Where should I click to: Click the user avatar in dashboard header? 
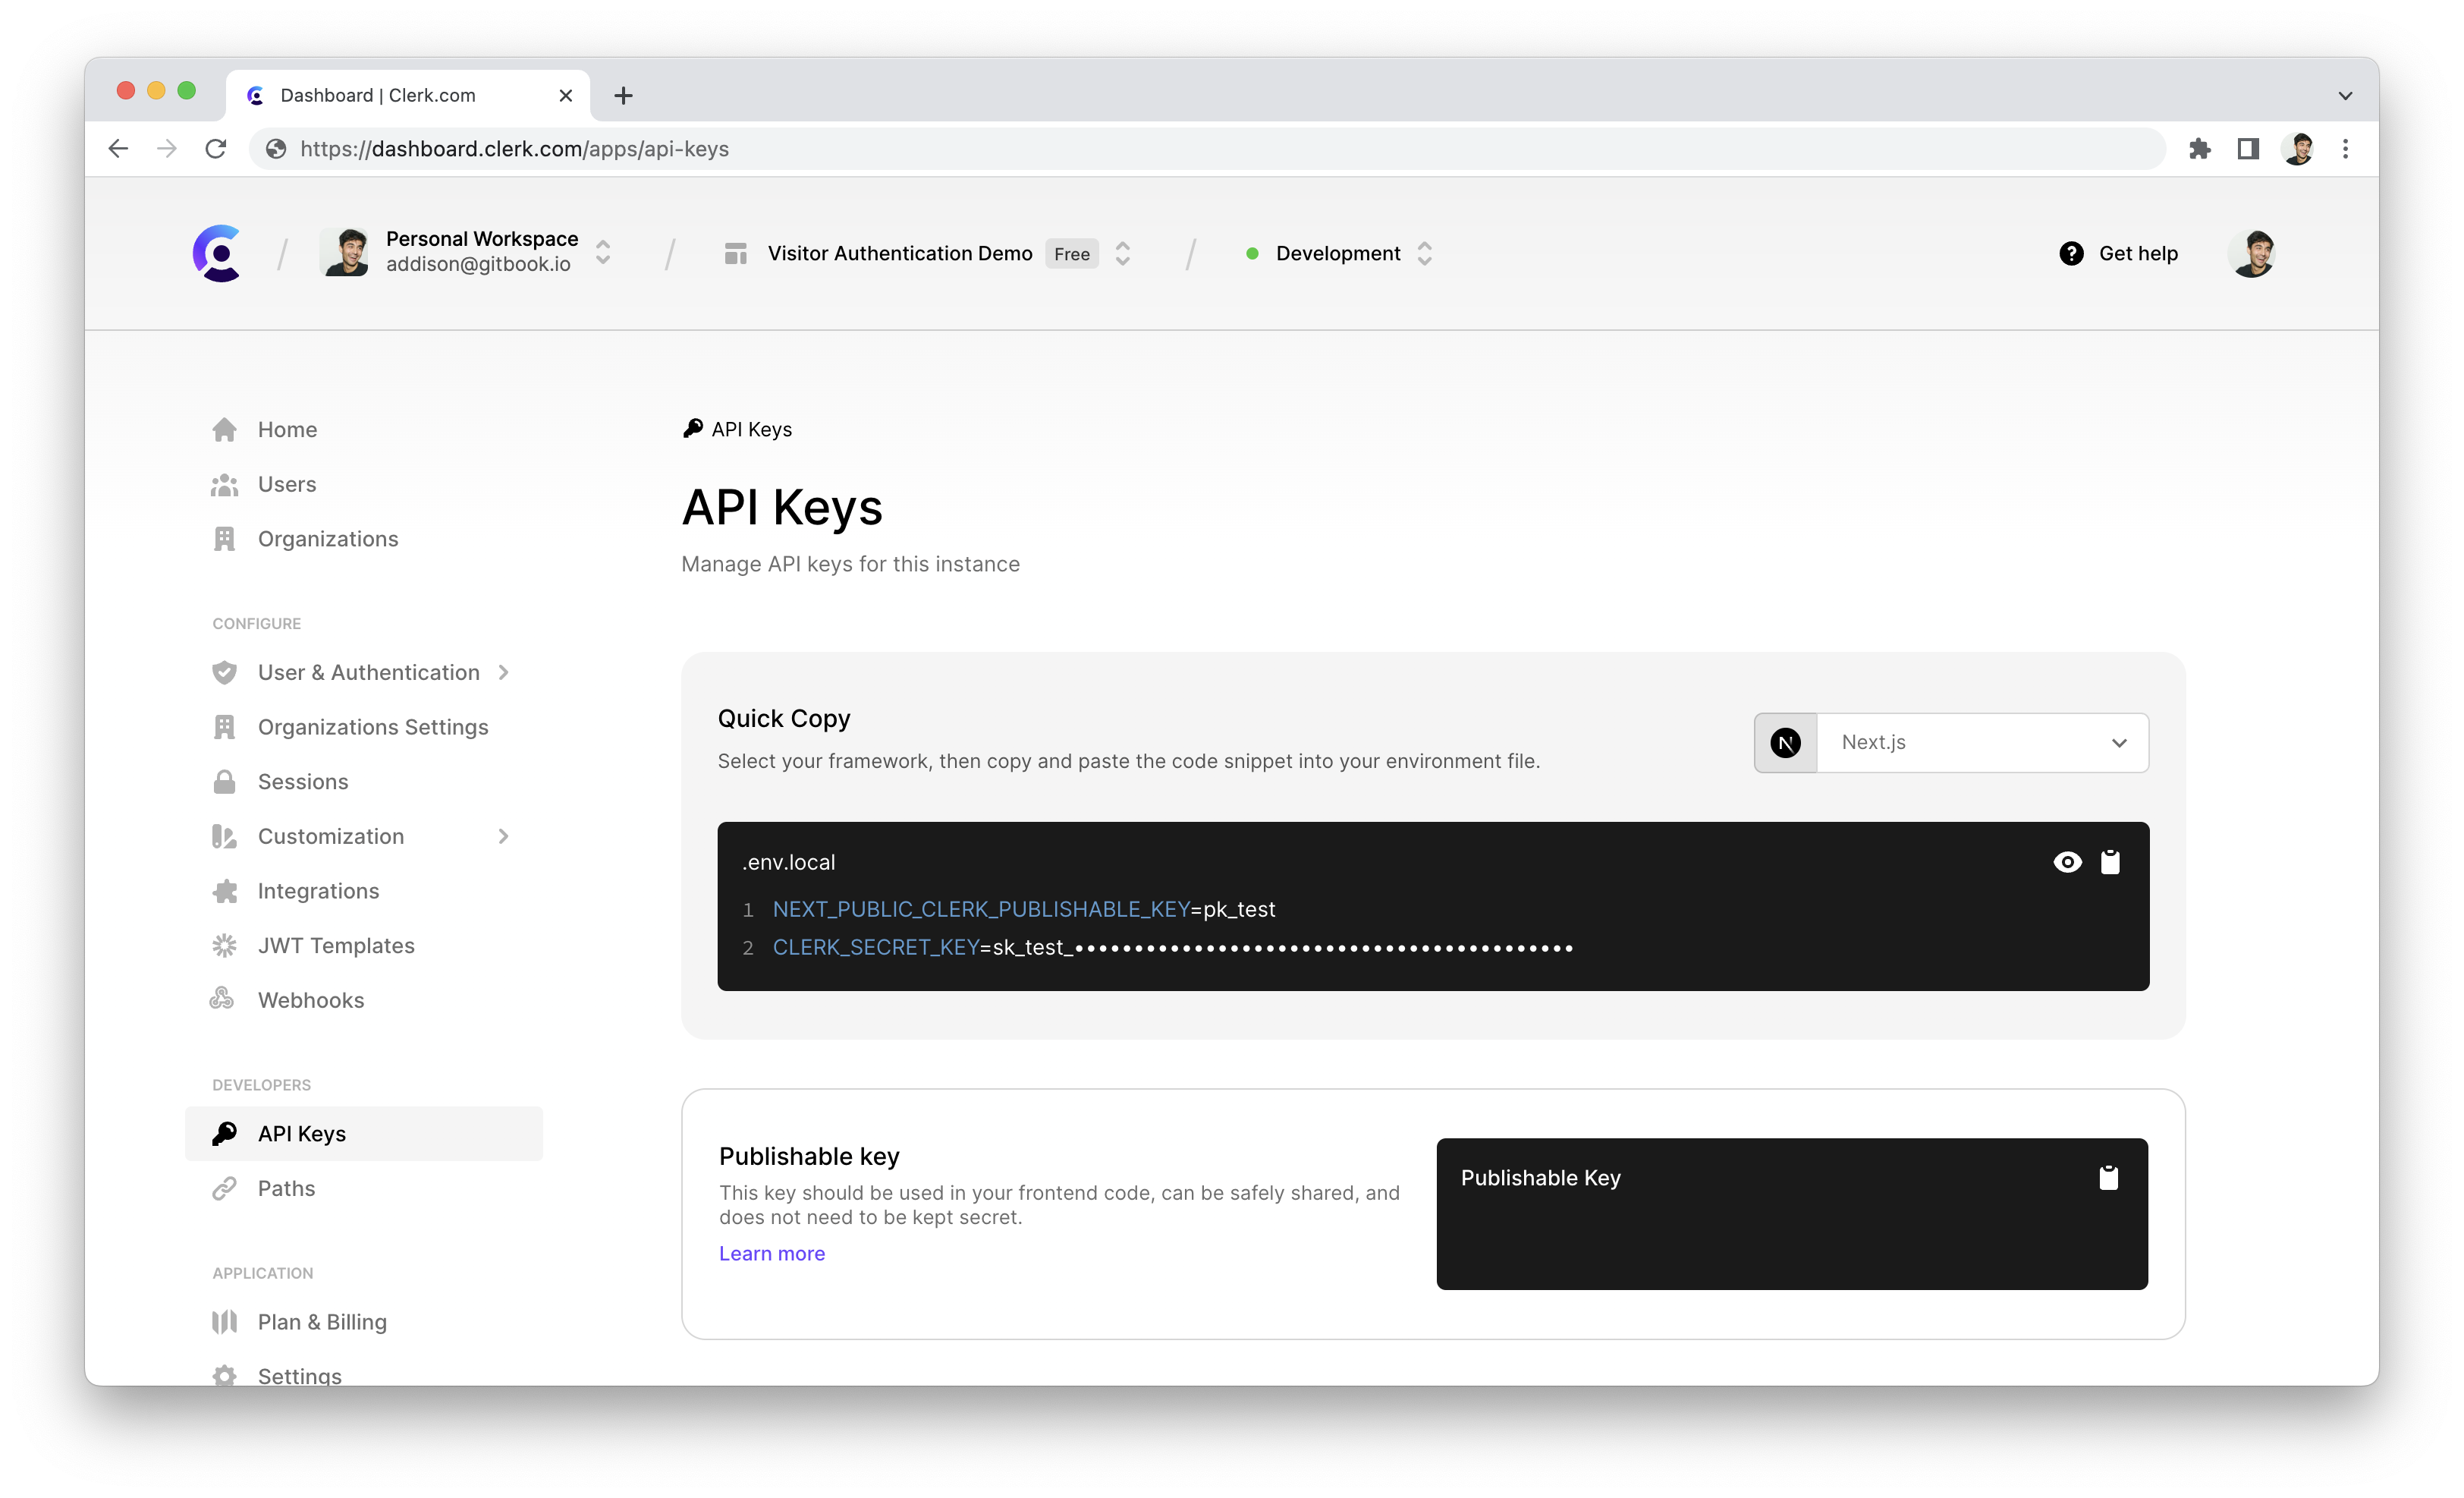[2251, 253]
